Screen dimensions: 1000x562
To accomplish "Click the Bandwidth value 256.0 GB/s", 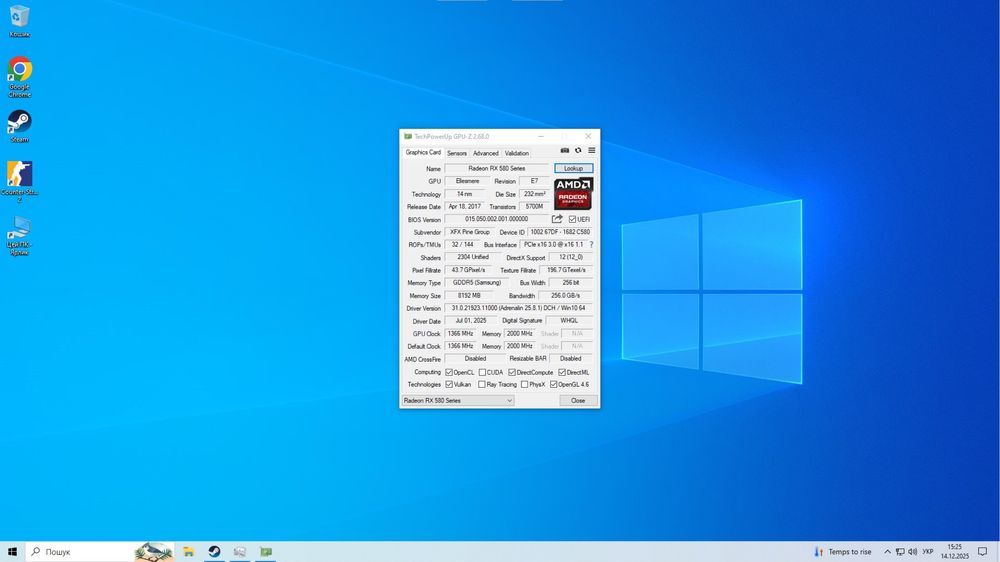I will click(566, 295).
